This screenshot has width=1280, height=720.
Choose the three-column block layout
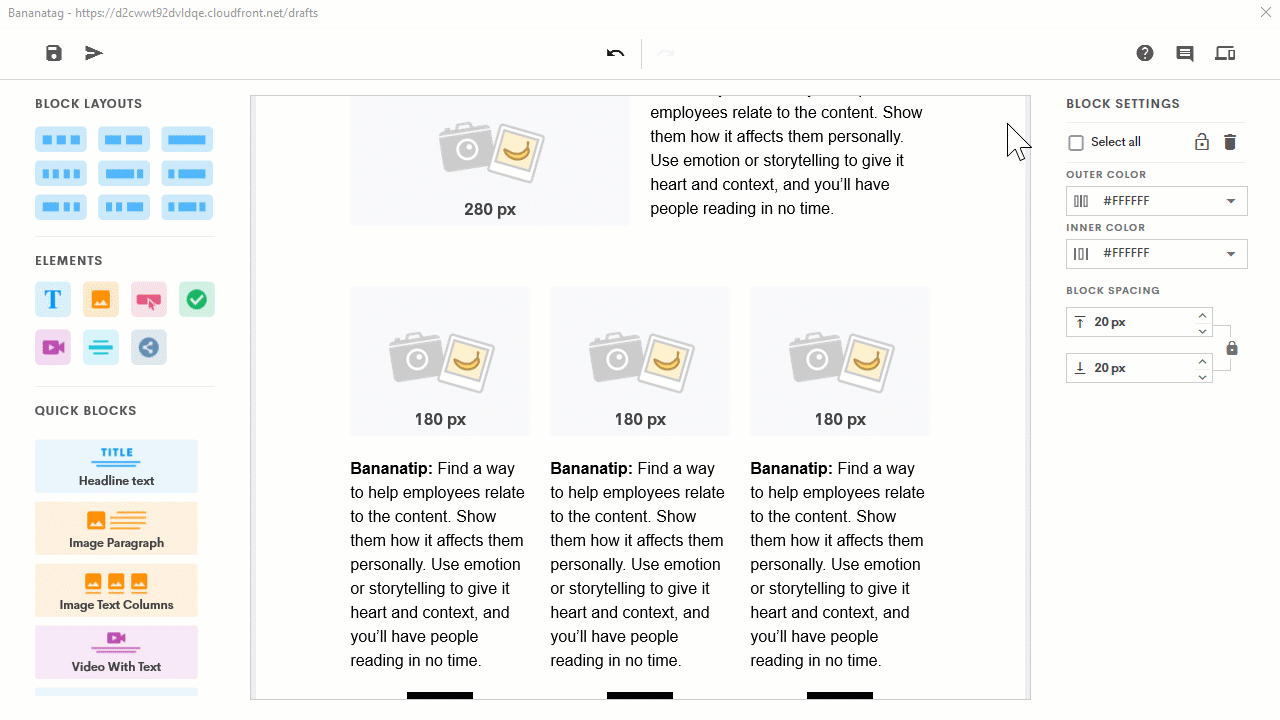tap(61, 139)
